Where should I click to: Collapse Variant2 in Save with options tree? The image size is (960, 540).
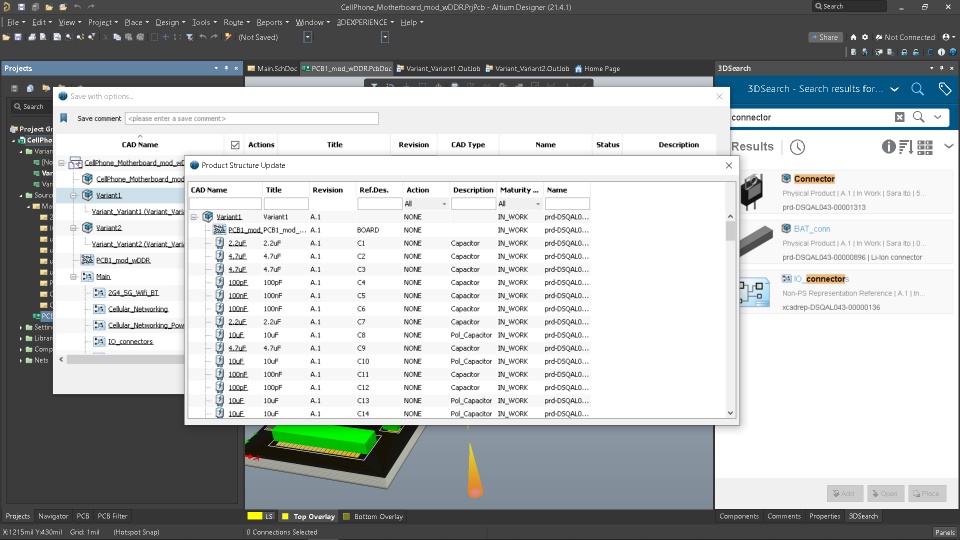(x=73, y=228)
